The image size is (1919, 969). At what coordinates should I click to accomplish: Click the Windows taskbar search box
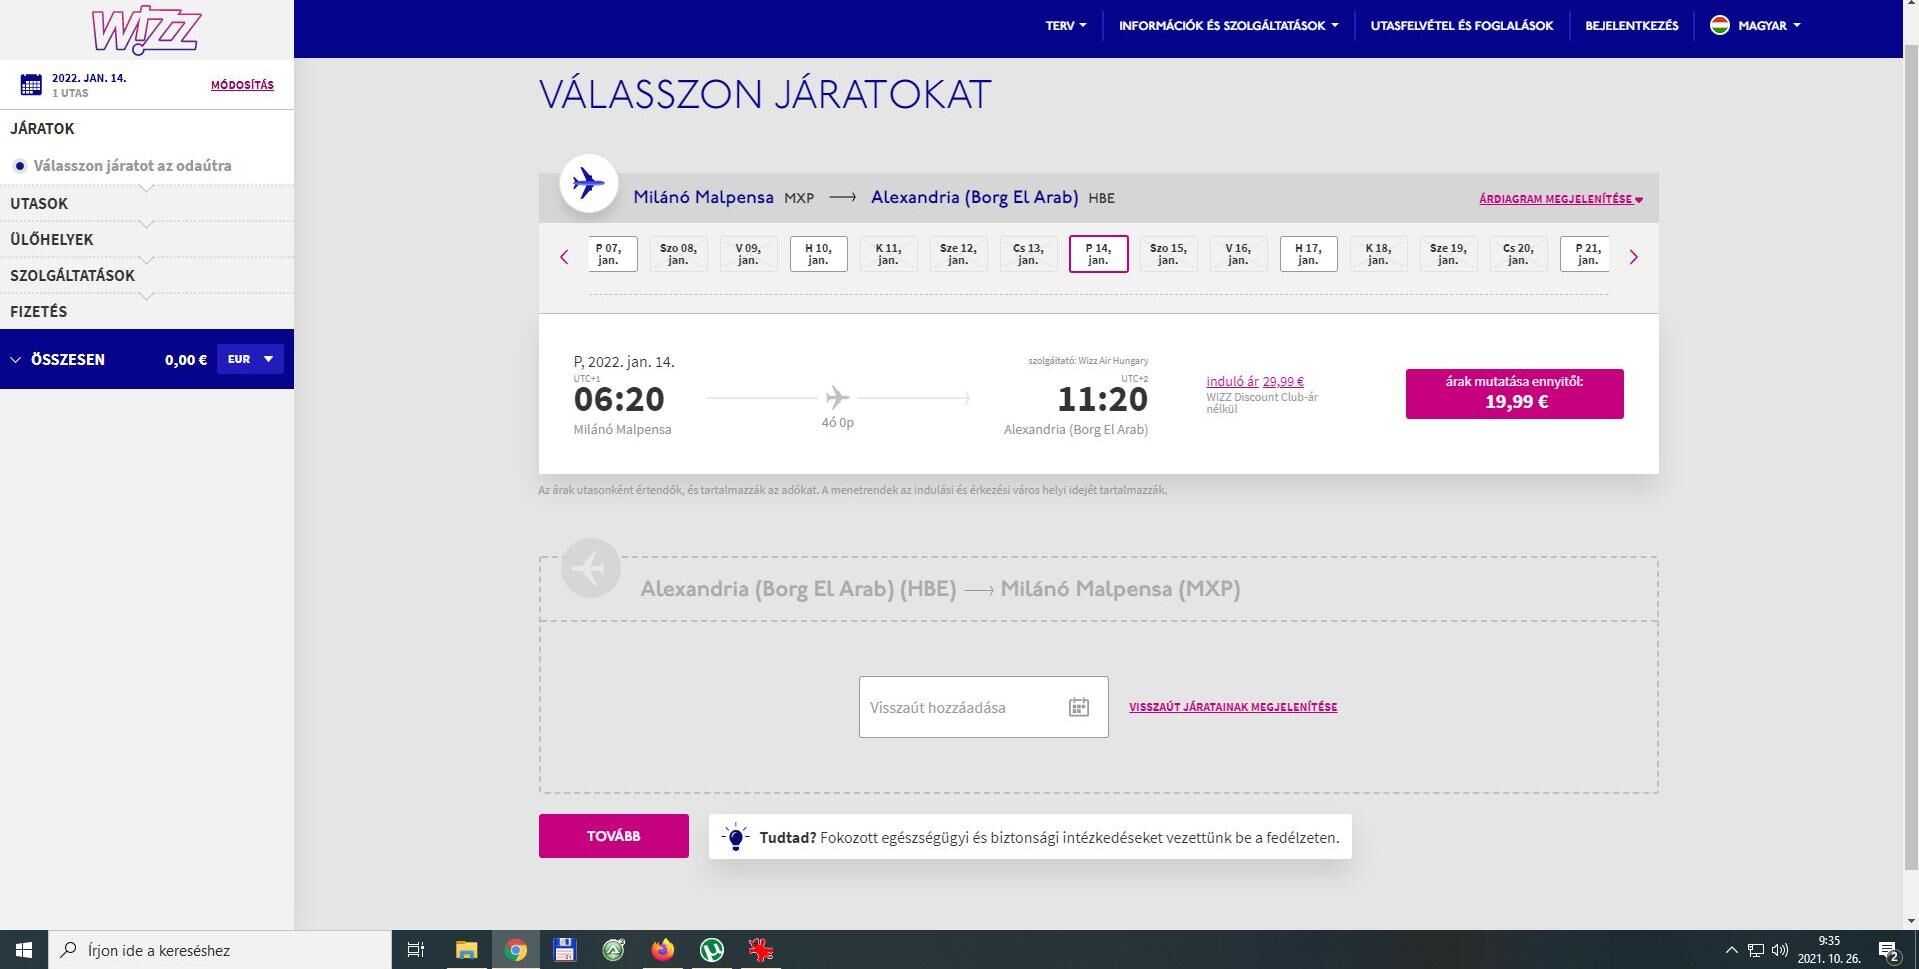[x=220, y=950]
